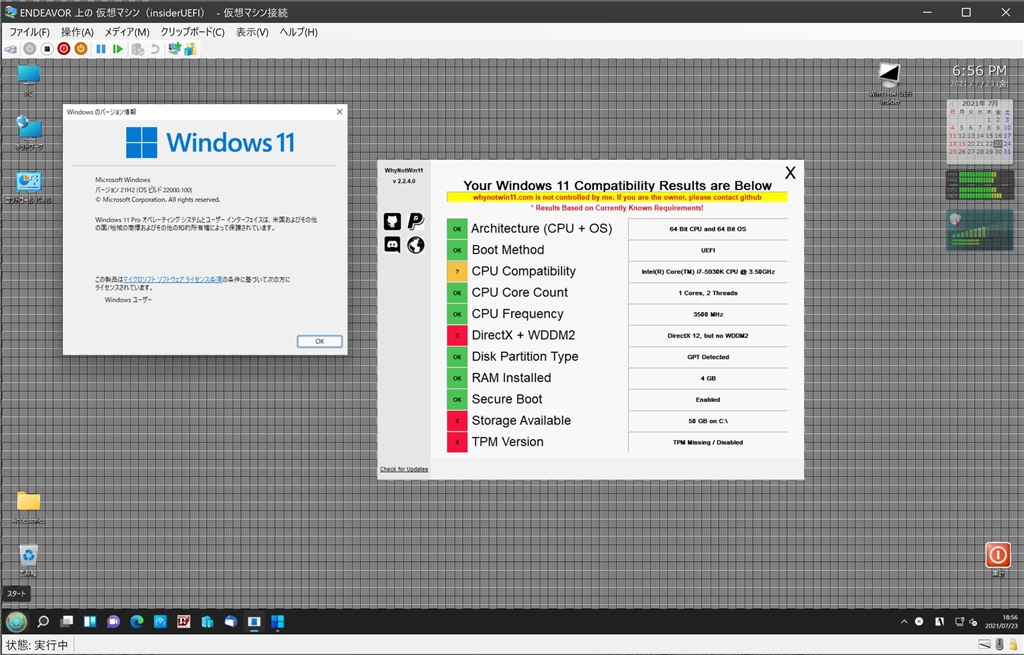Shut down the VM with the red power icon

click(64, 49)
